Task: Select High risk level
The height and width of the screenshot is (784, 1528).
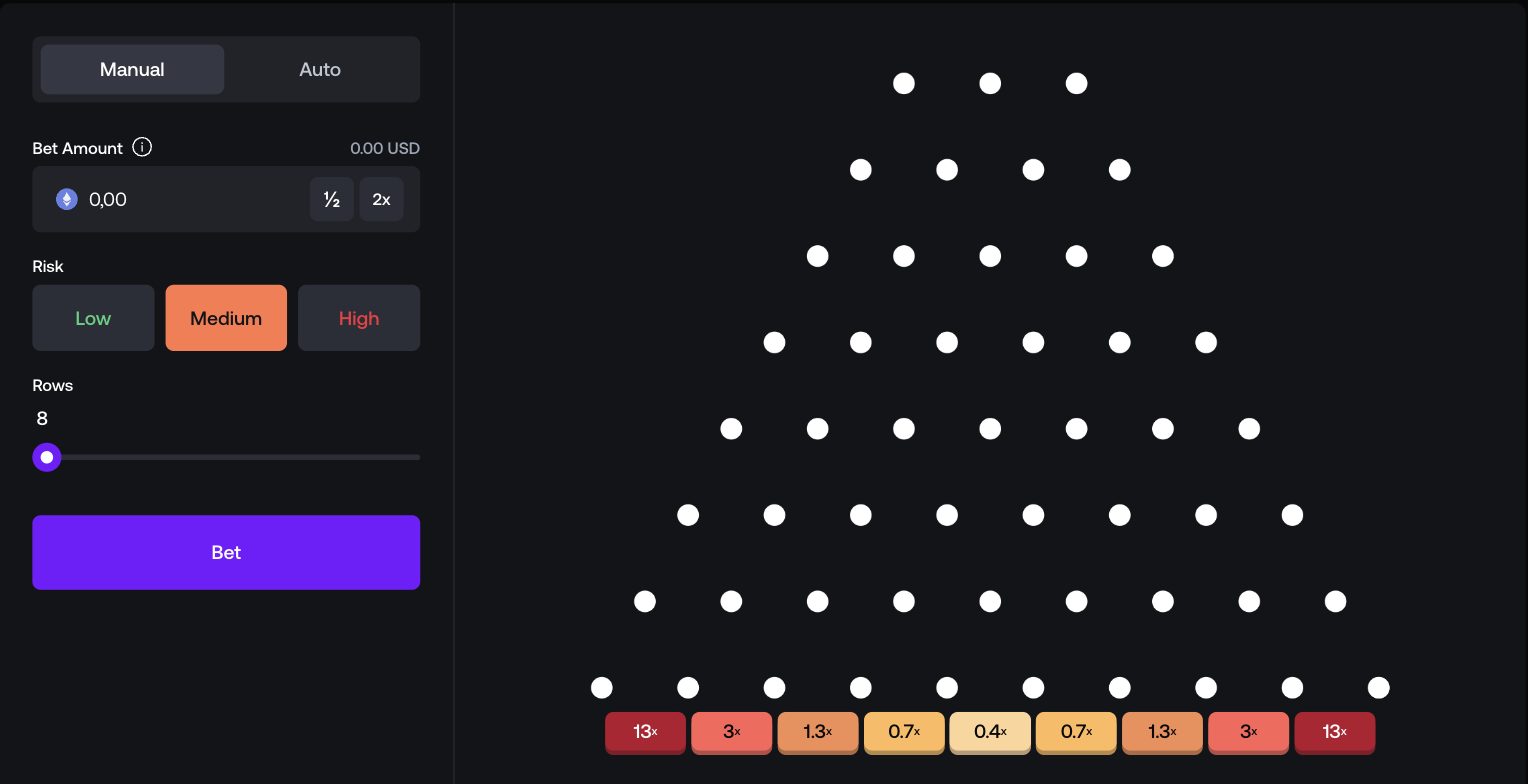Action: click(x=359, y=318)
